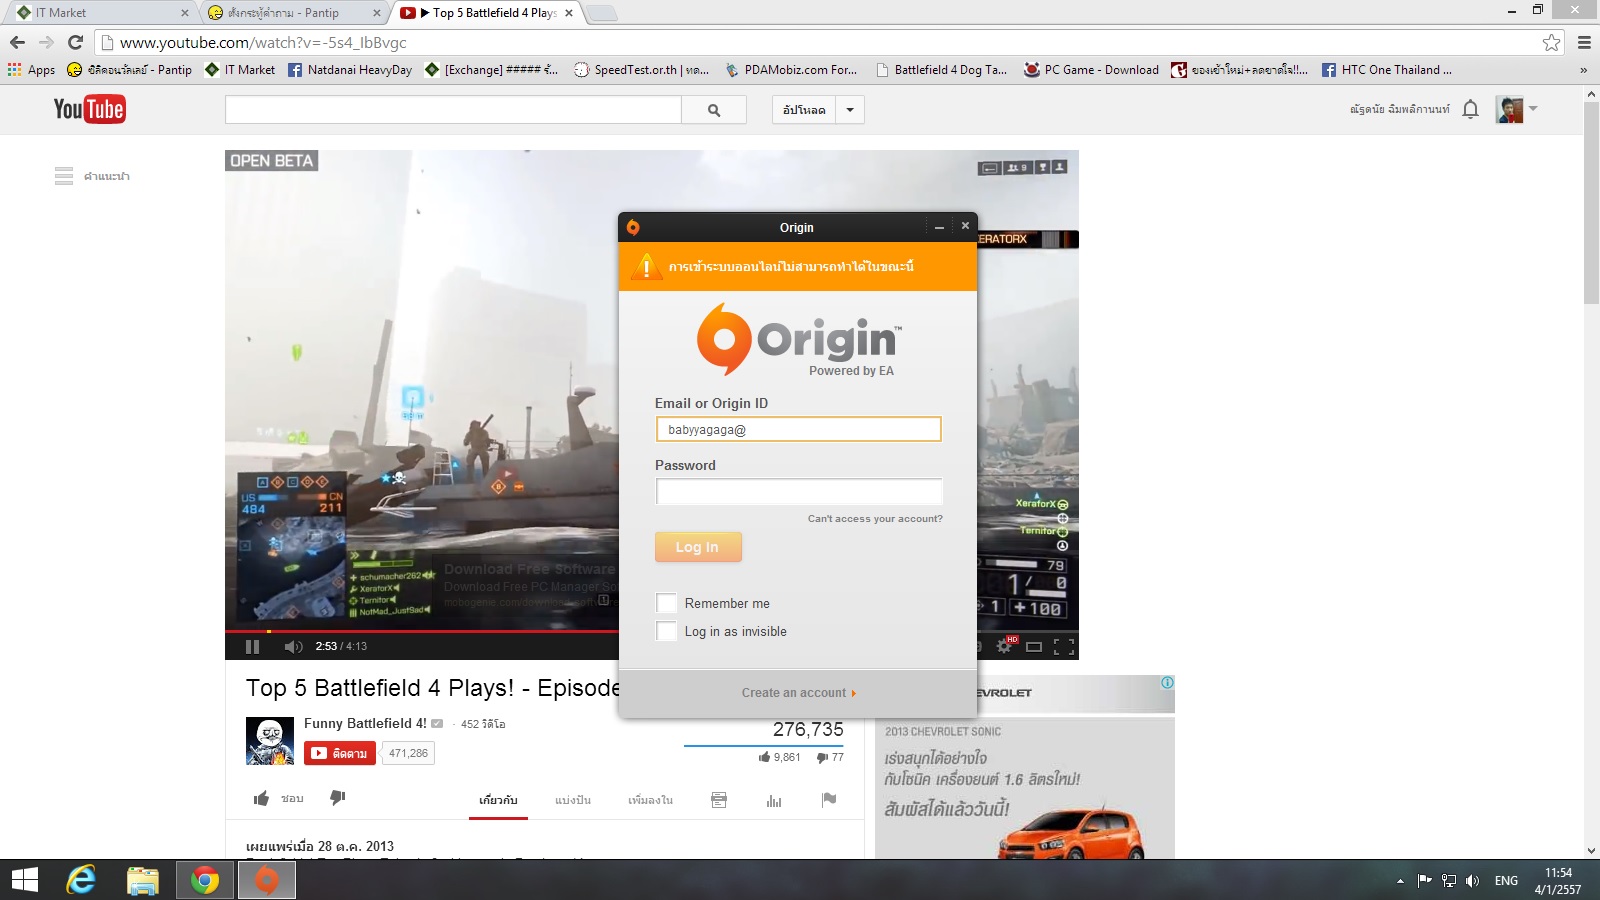The width and height of the screenshot is (1600, 900).
Task: Open the channel avatar thumbnail
Action: [x=270, y=741]
